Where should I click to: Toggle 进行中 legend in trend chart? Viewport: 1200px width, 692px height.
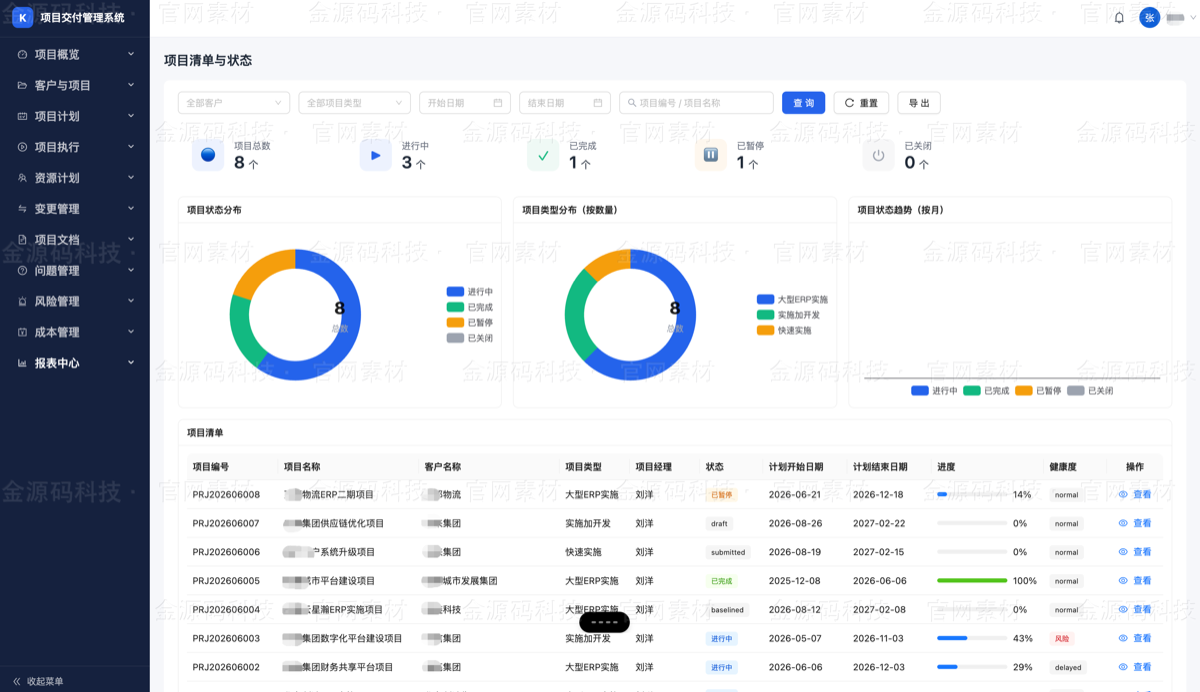pyautogui.click(x=934, y=391)
